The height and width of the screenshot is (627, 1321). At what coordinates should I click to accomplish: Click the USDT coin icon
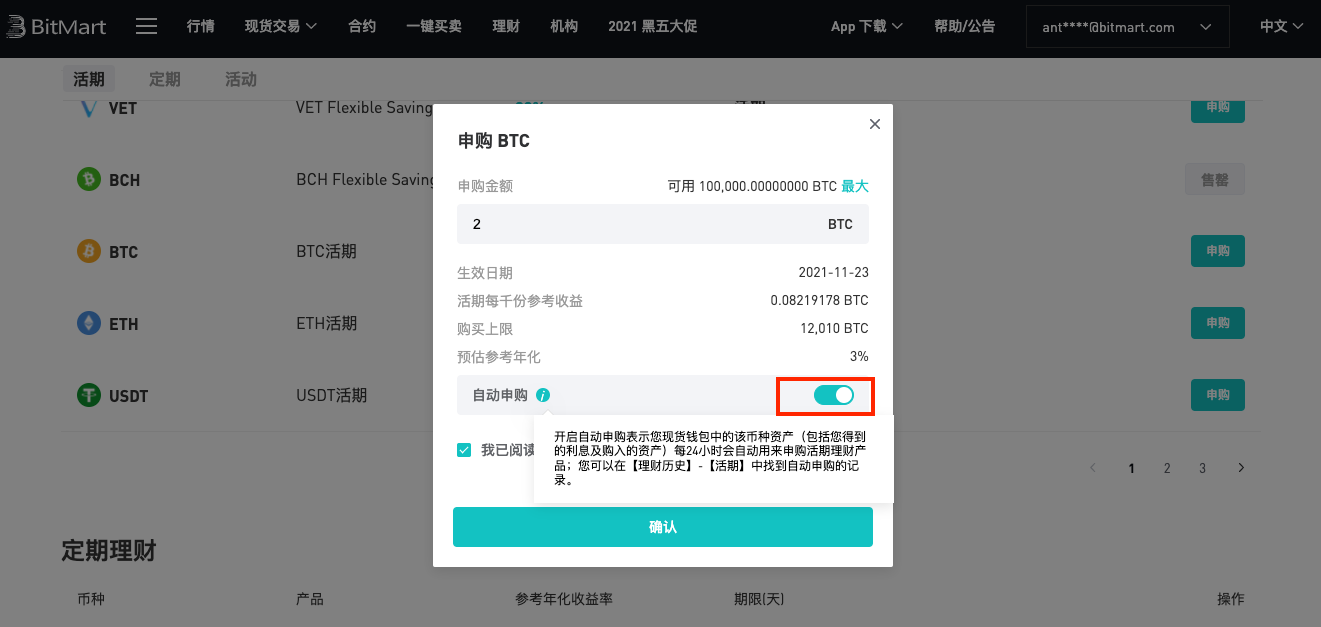(x=90, y=396)
